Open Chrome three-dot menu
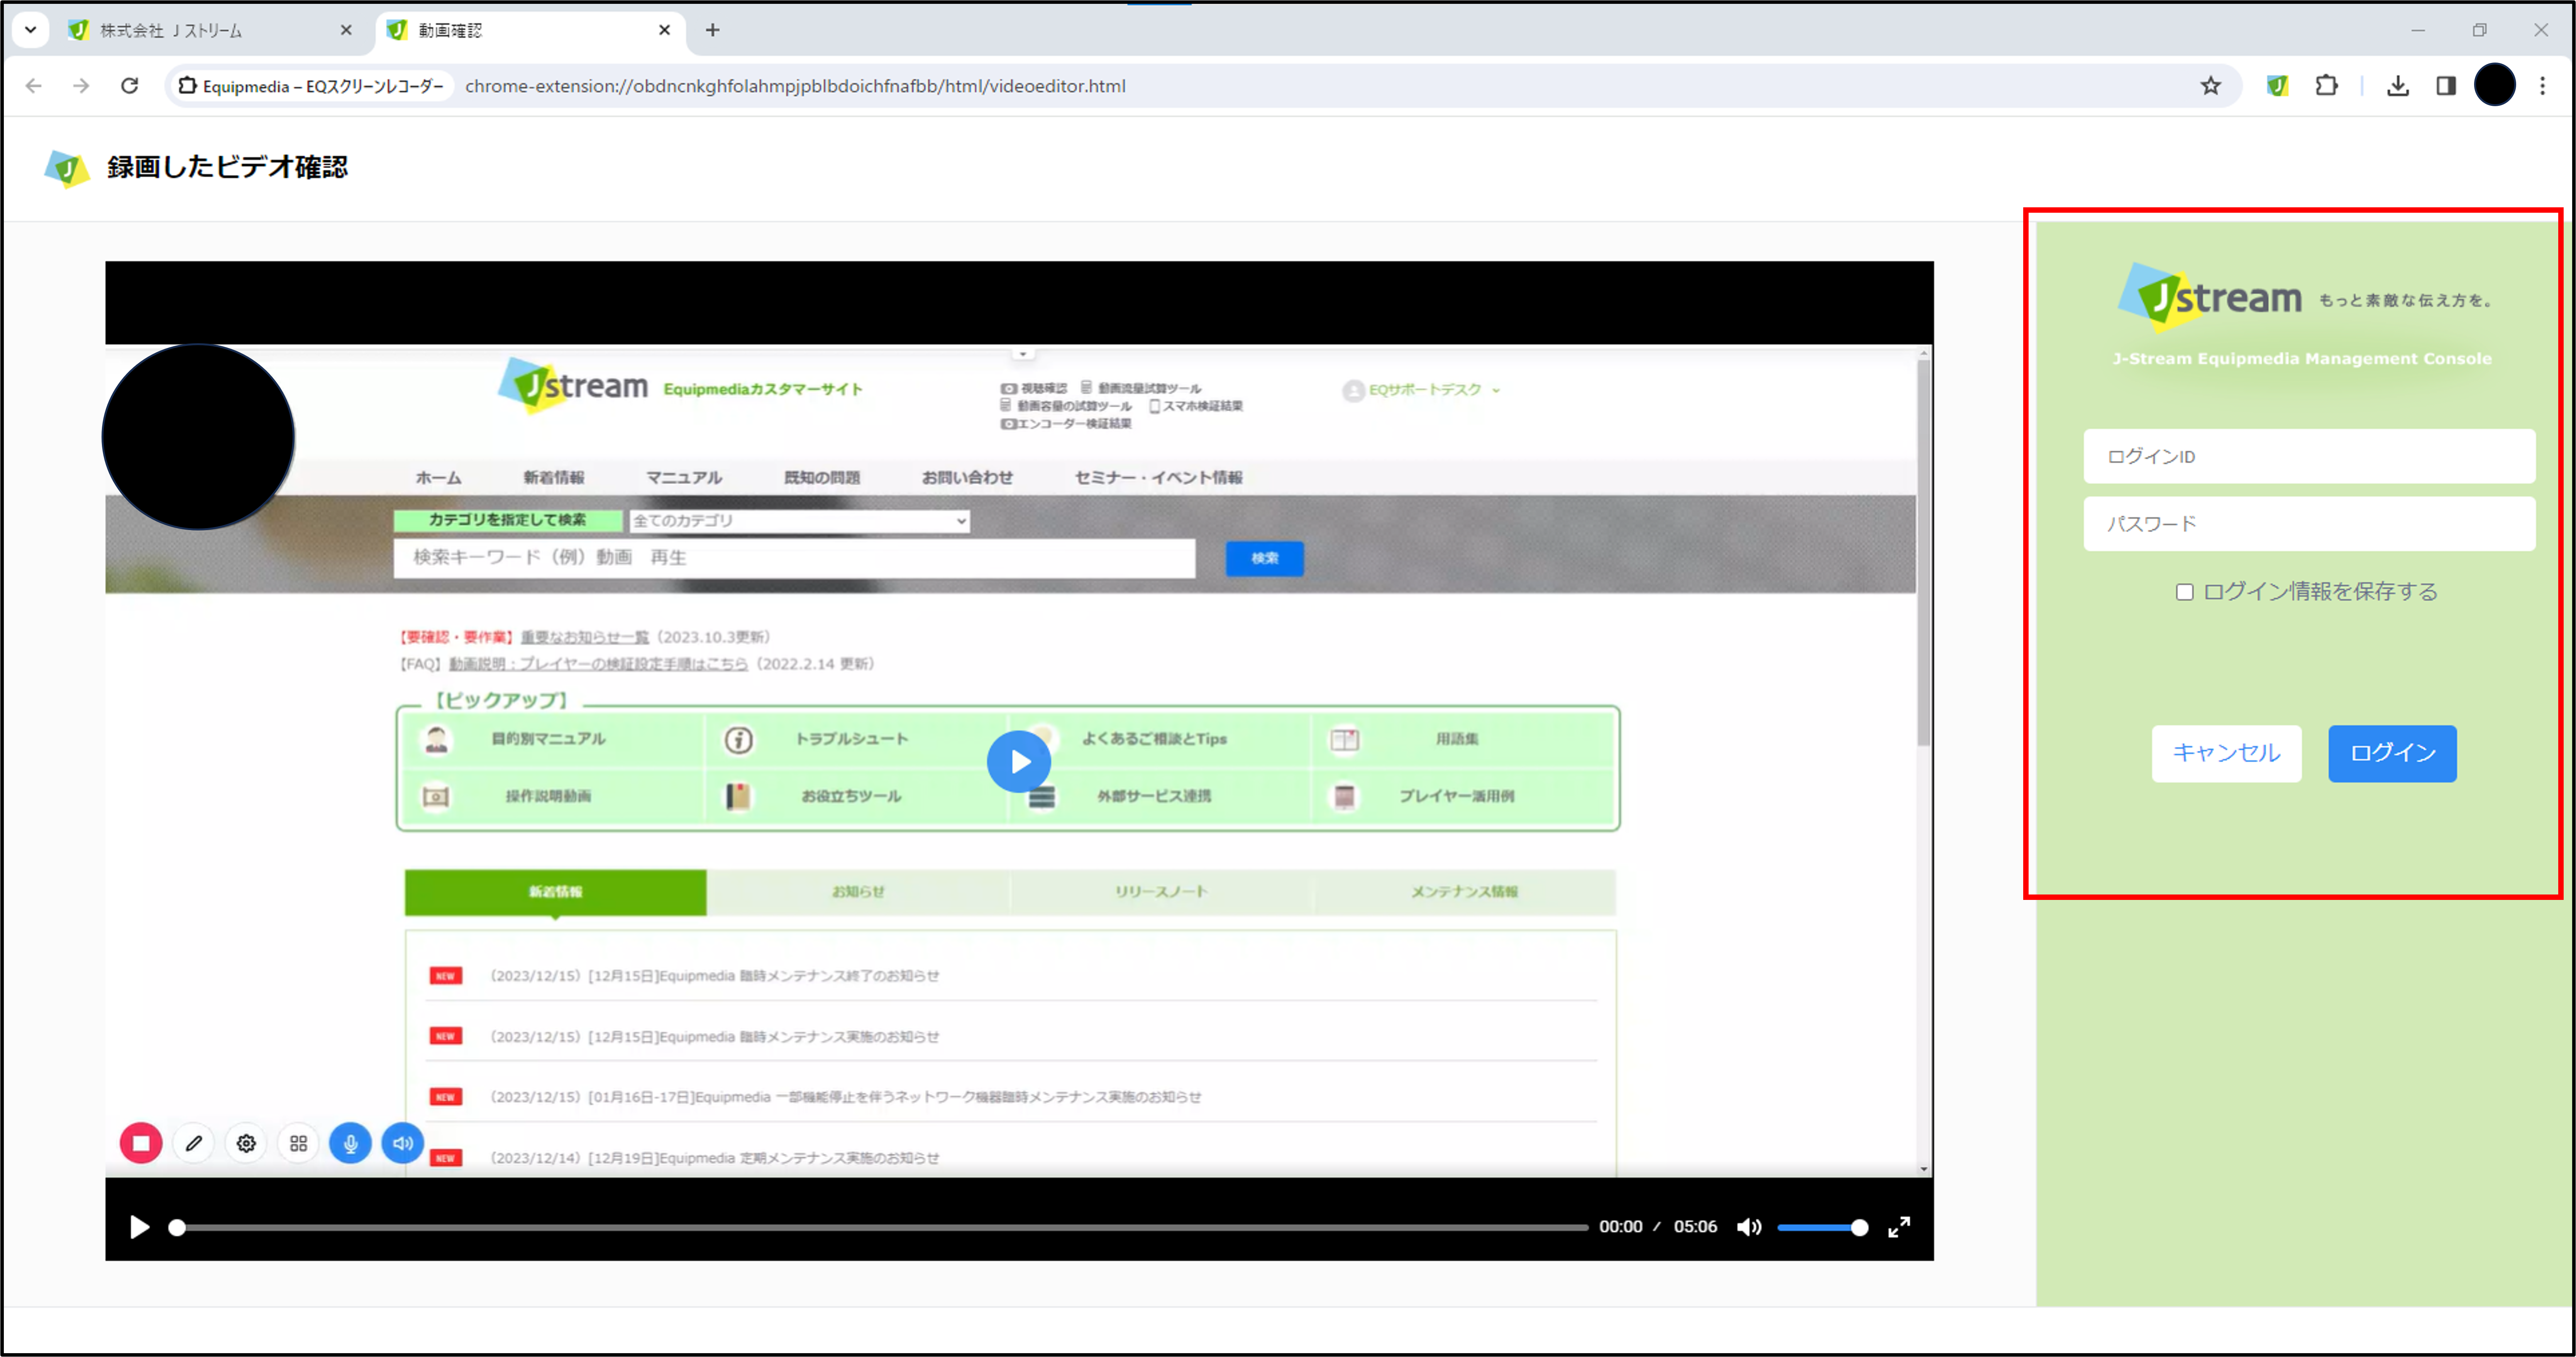Screen dimensions: 2576x1357 [2543, 86]
